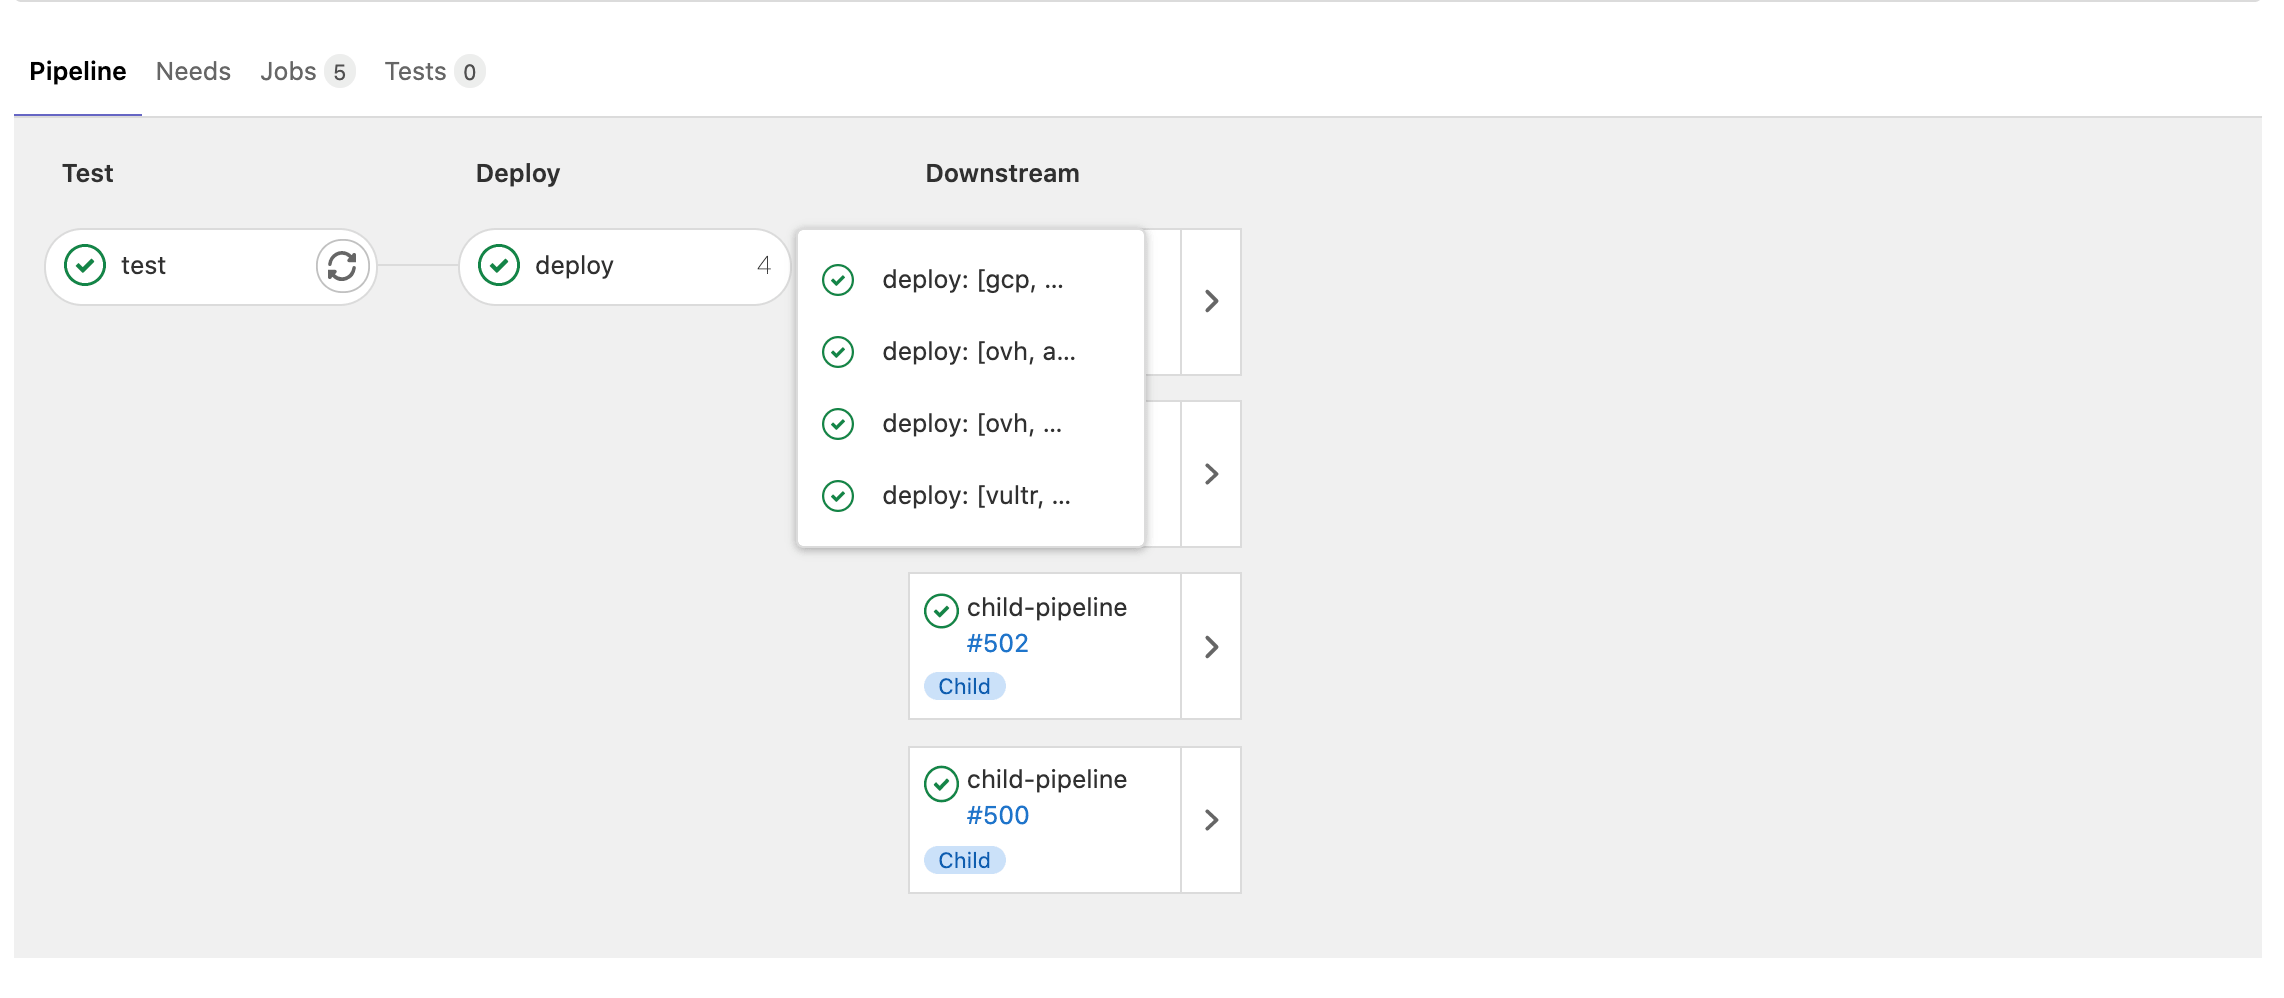
Task: Switch to the Needs tab
Action: click(193, 71)
